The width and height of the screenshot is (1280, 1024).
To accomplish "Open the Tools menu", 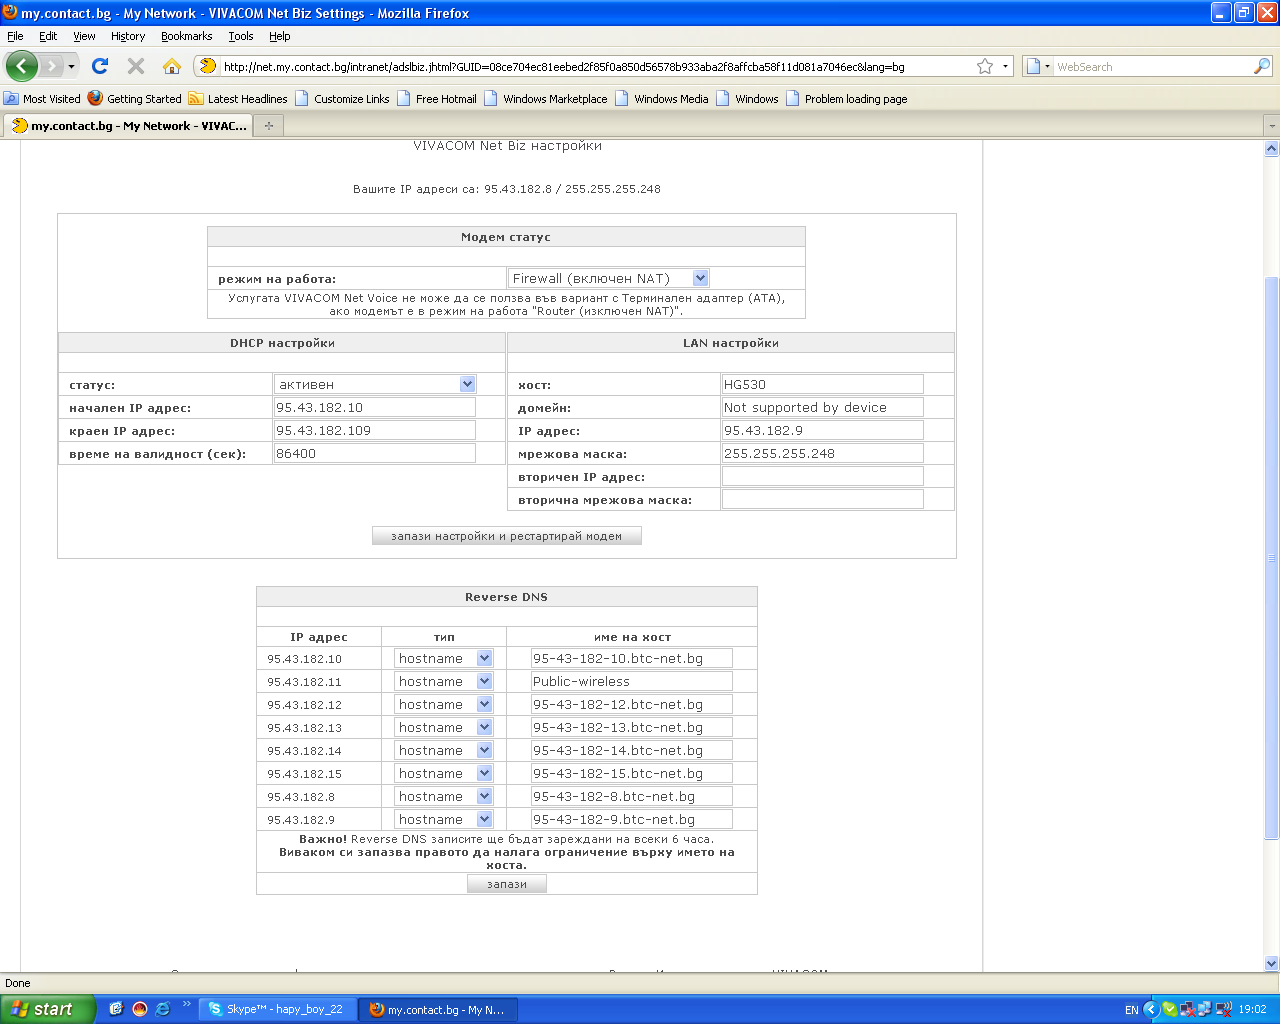I will (x=241, y=36).
